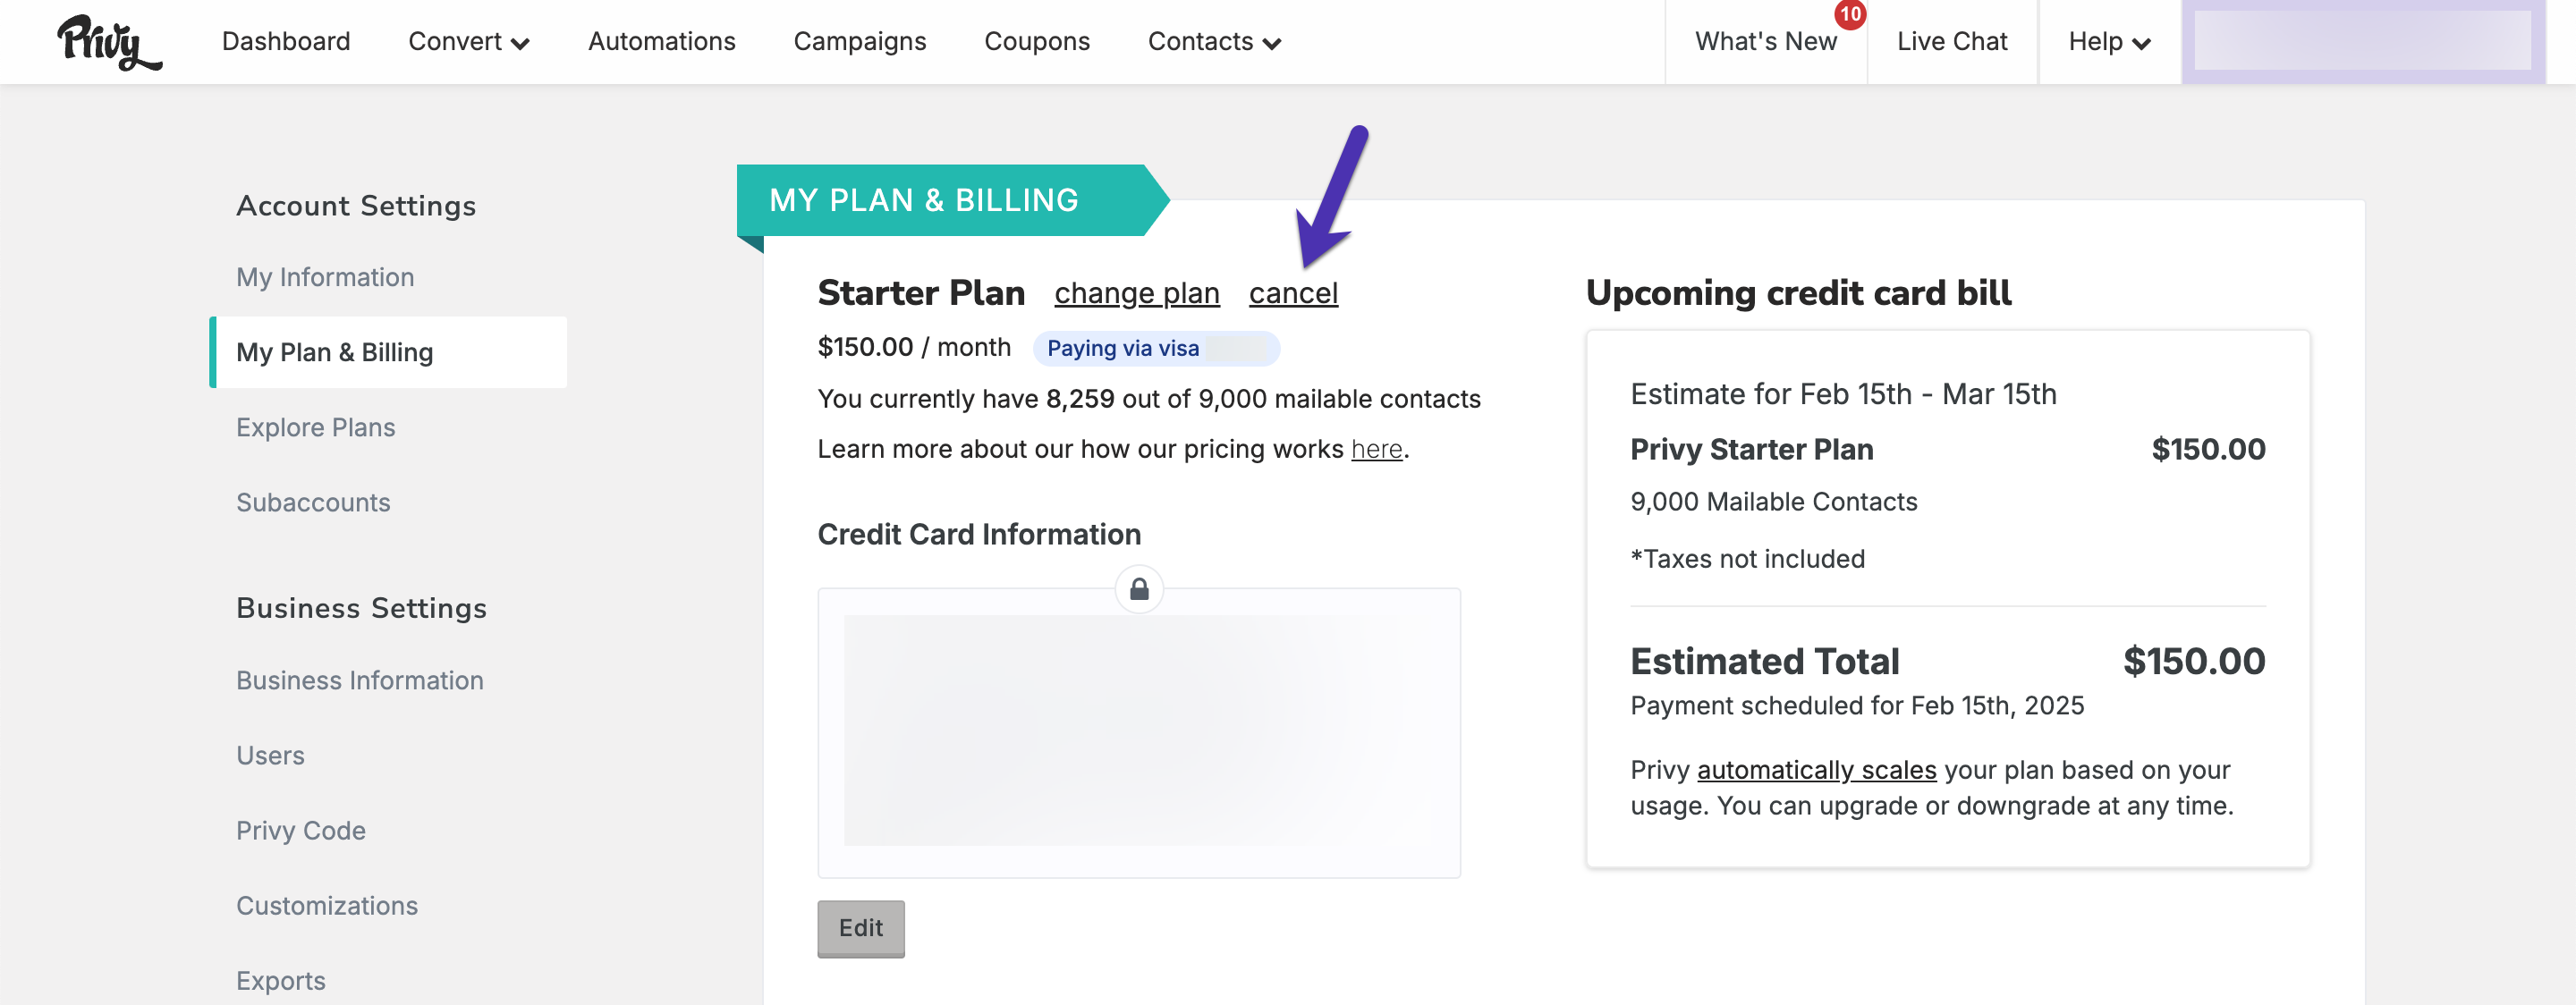The image size is (2576, 1005).
Task: Open Explore Plans in the sidebar
Action: pyautogui.click(x=316, y=427)
